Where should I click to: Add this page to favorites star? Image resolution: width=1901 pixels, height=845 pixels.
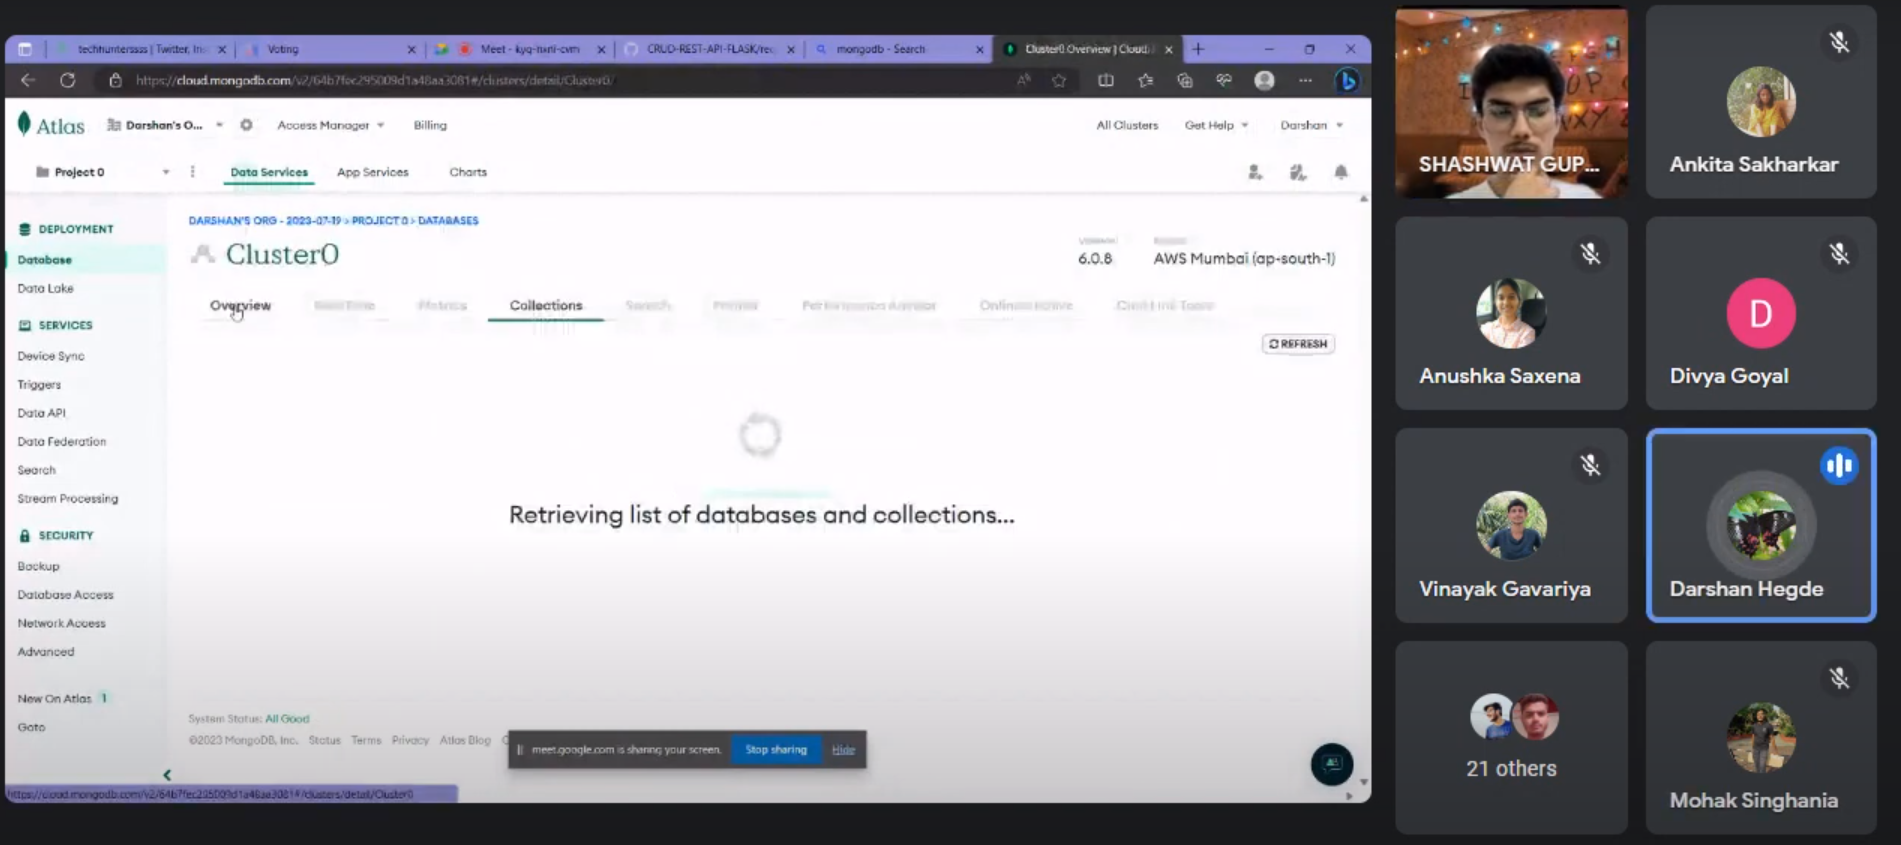click(x=1059, y=80)
